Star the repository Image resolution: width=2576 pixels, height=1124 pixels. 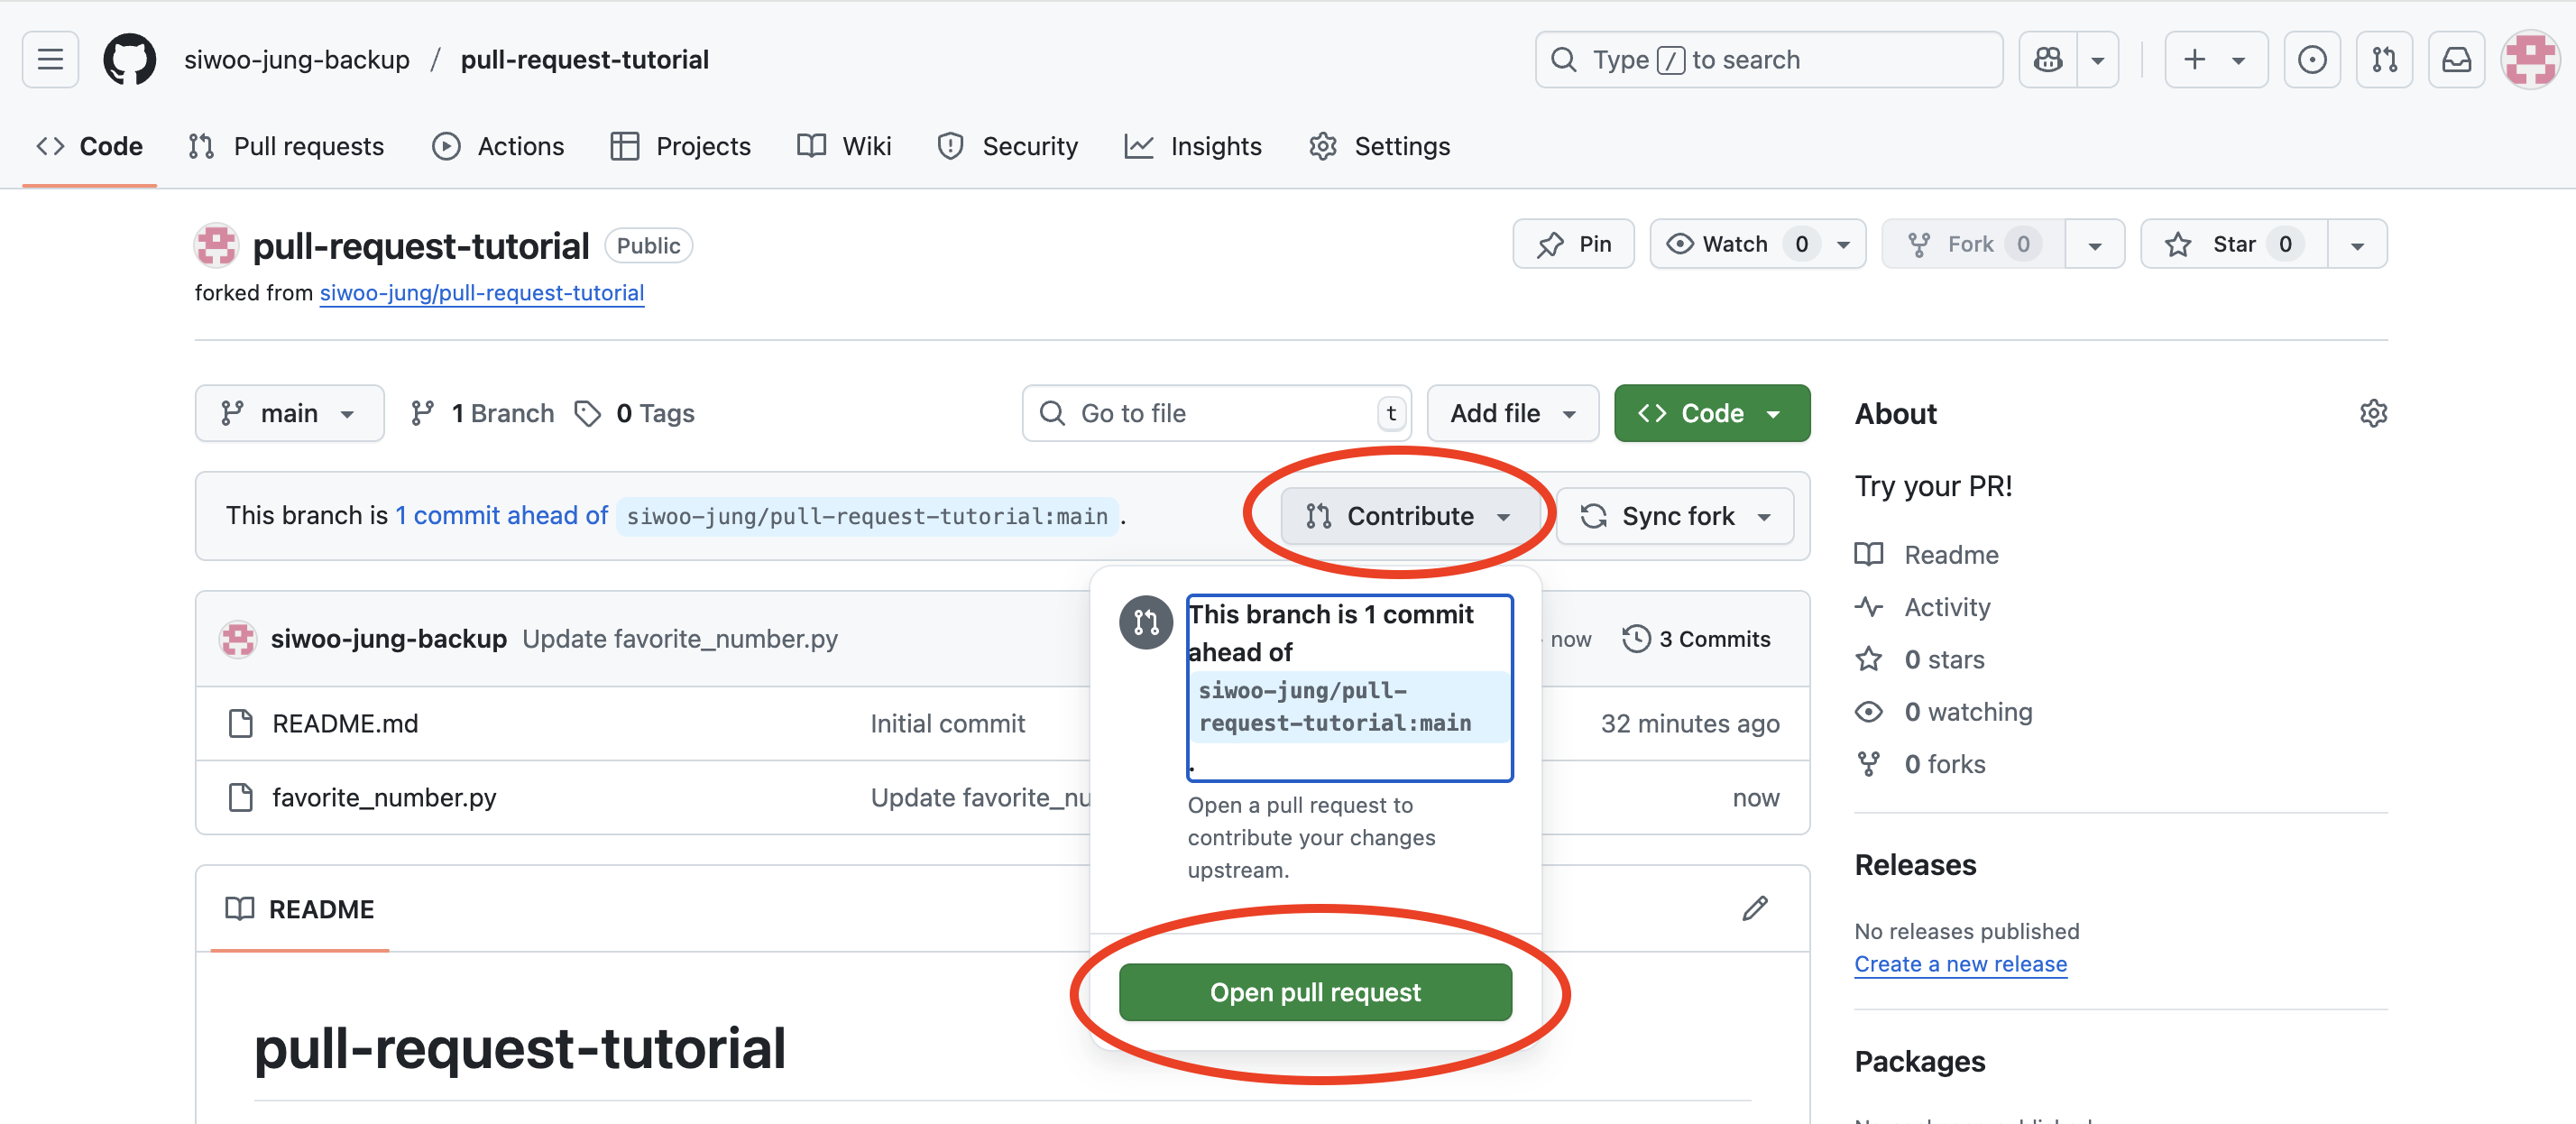pos(2234,244)
